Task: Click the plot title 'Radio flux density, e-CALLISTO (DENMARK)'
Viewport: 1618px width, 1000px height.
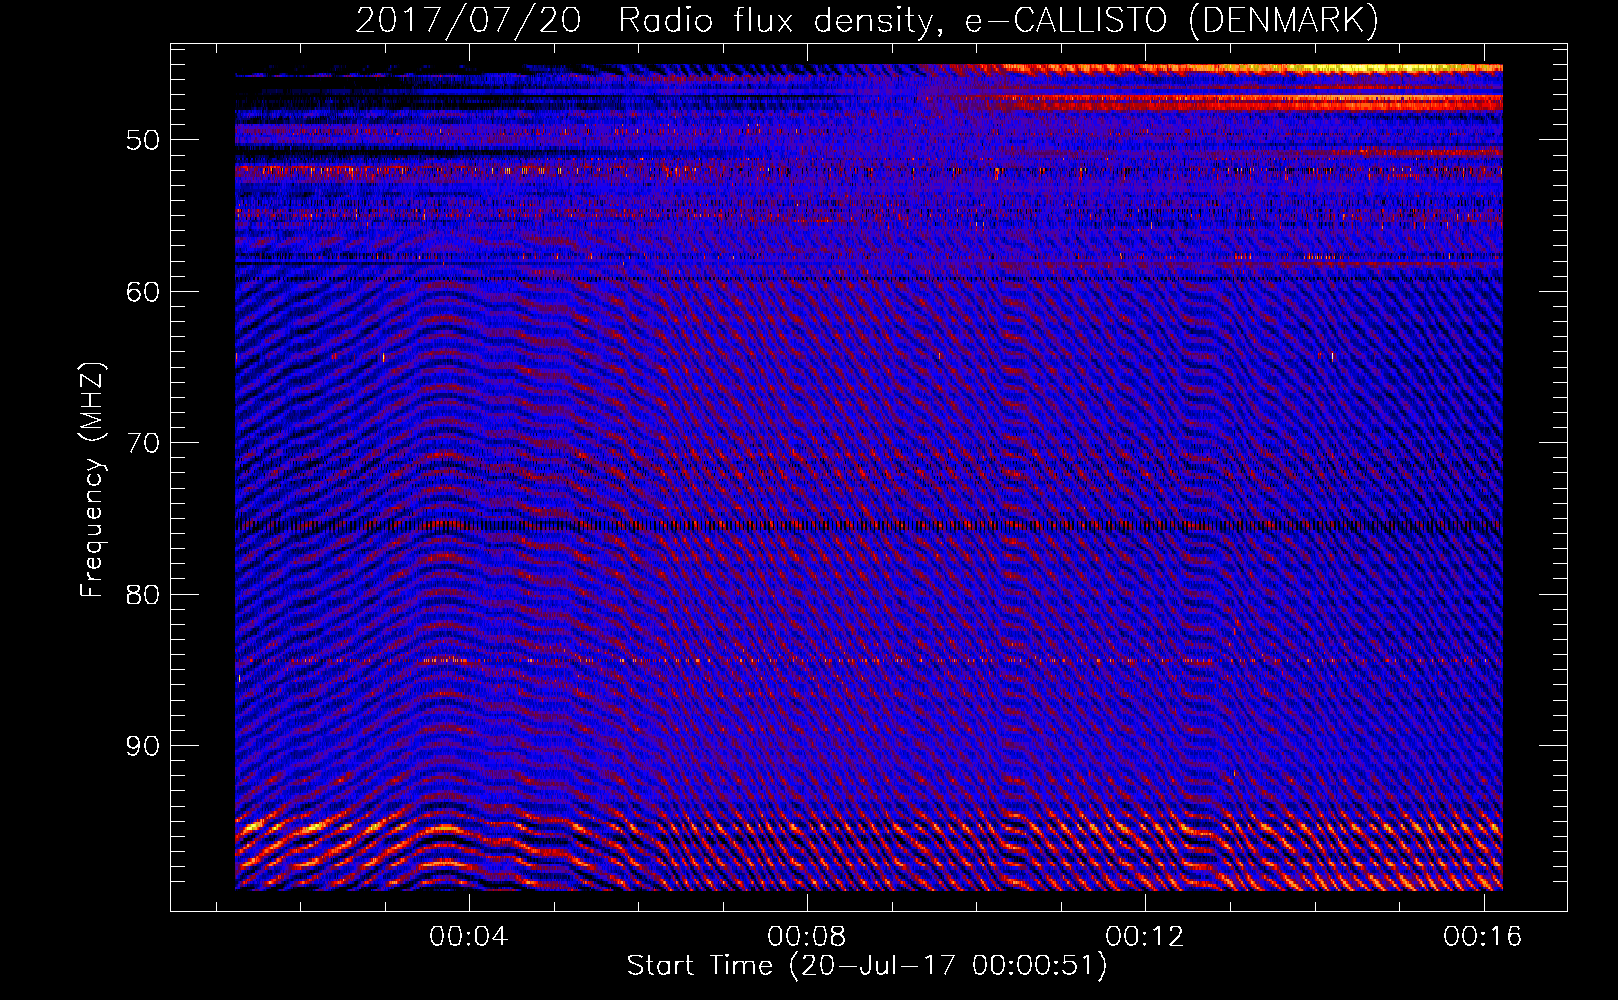Action: point(998,21)
